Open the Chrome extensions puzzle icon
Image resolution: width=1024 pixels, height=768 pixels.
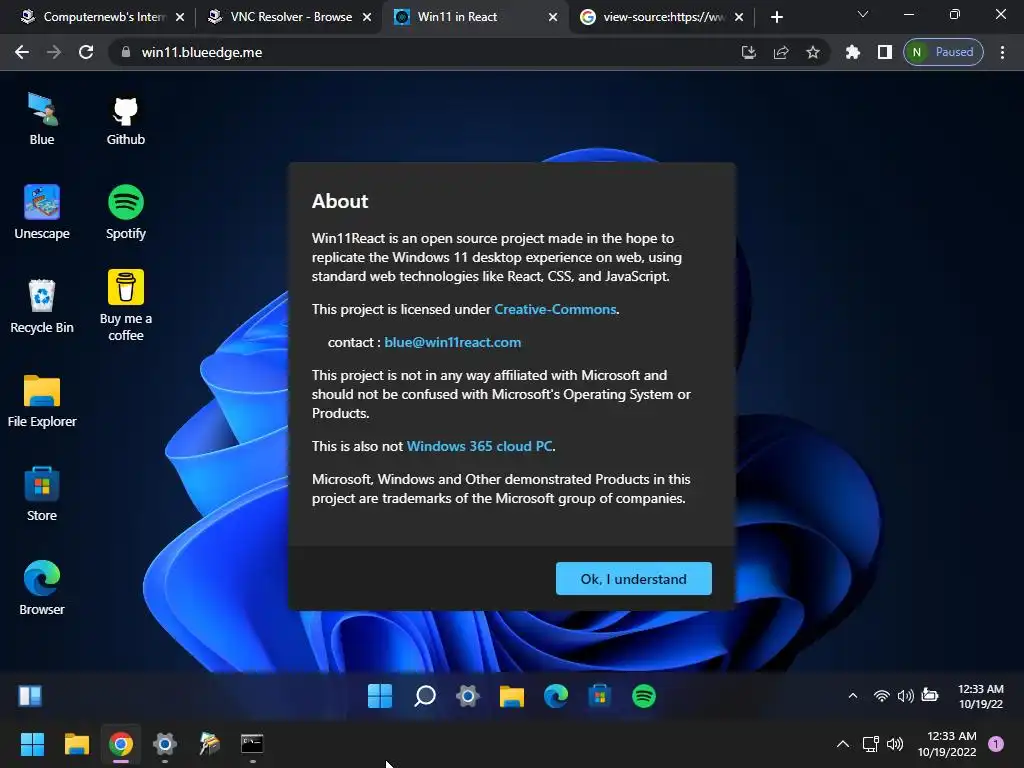tap(852, 52)
